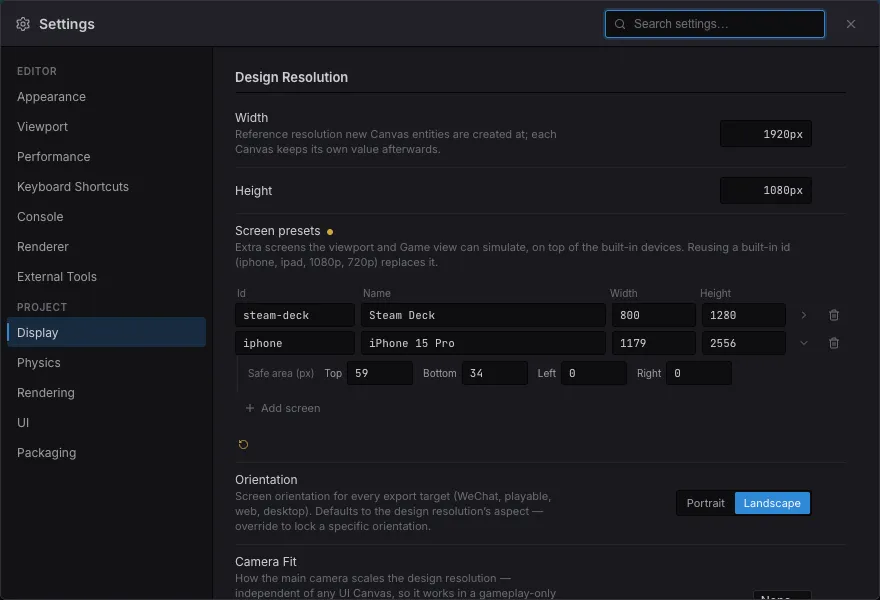Collapse the iphone preset row chevron
880x600 pixels.
click(x=804, y=343)
